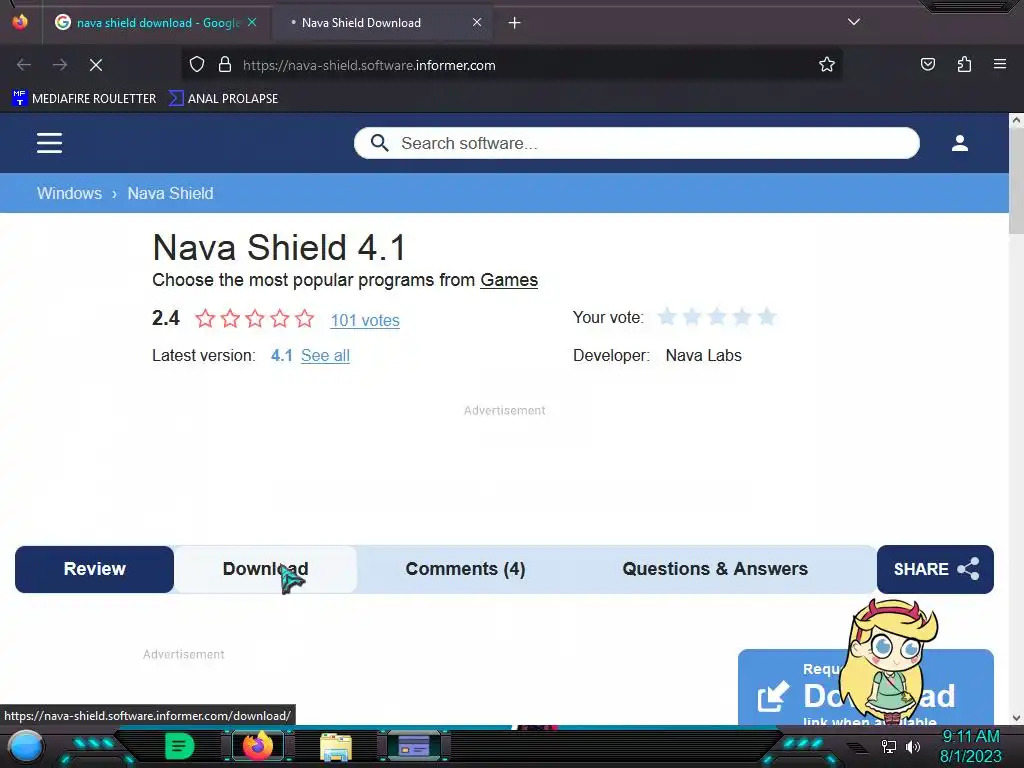Open the second bookmark in the bookmarks toolbar
Viewport: 1024px width, 768px height.
point(223,99)
